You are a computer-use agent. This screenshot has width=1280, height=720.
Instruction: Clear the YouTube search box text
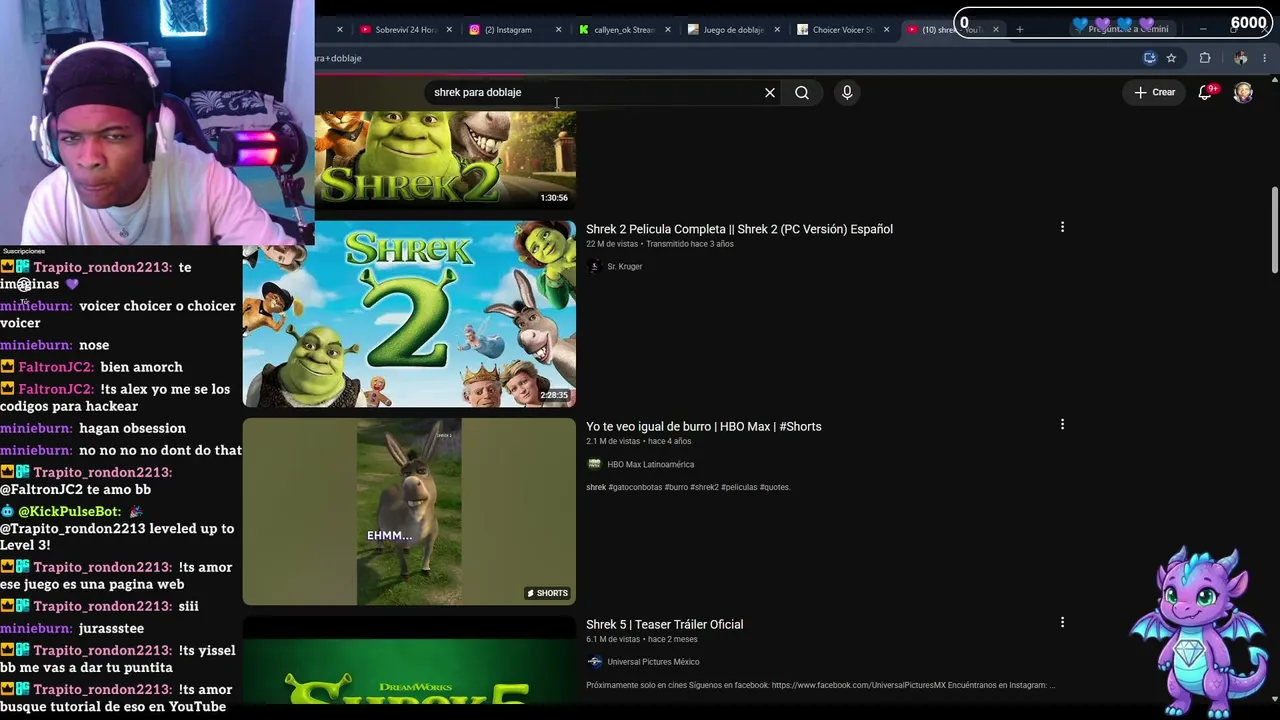[770, 92]
